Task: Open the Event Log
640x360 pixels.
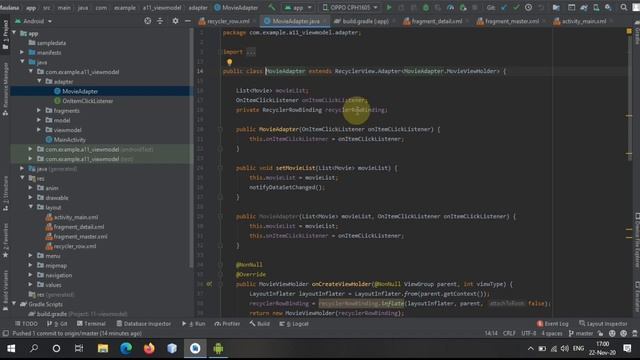Action: [x=553, y=324]
